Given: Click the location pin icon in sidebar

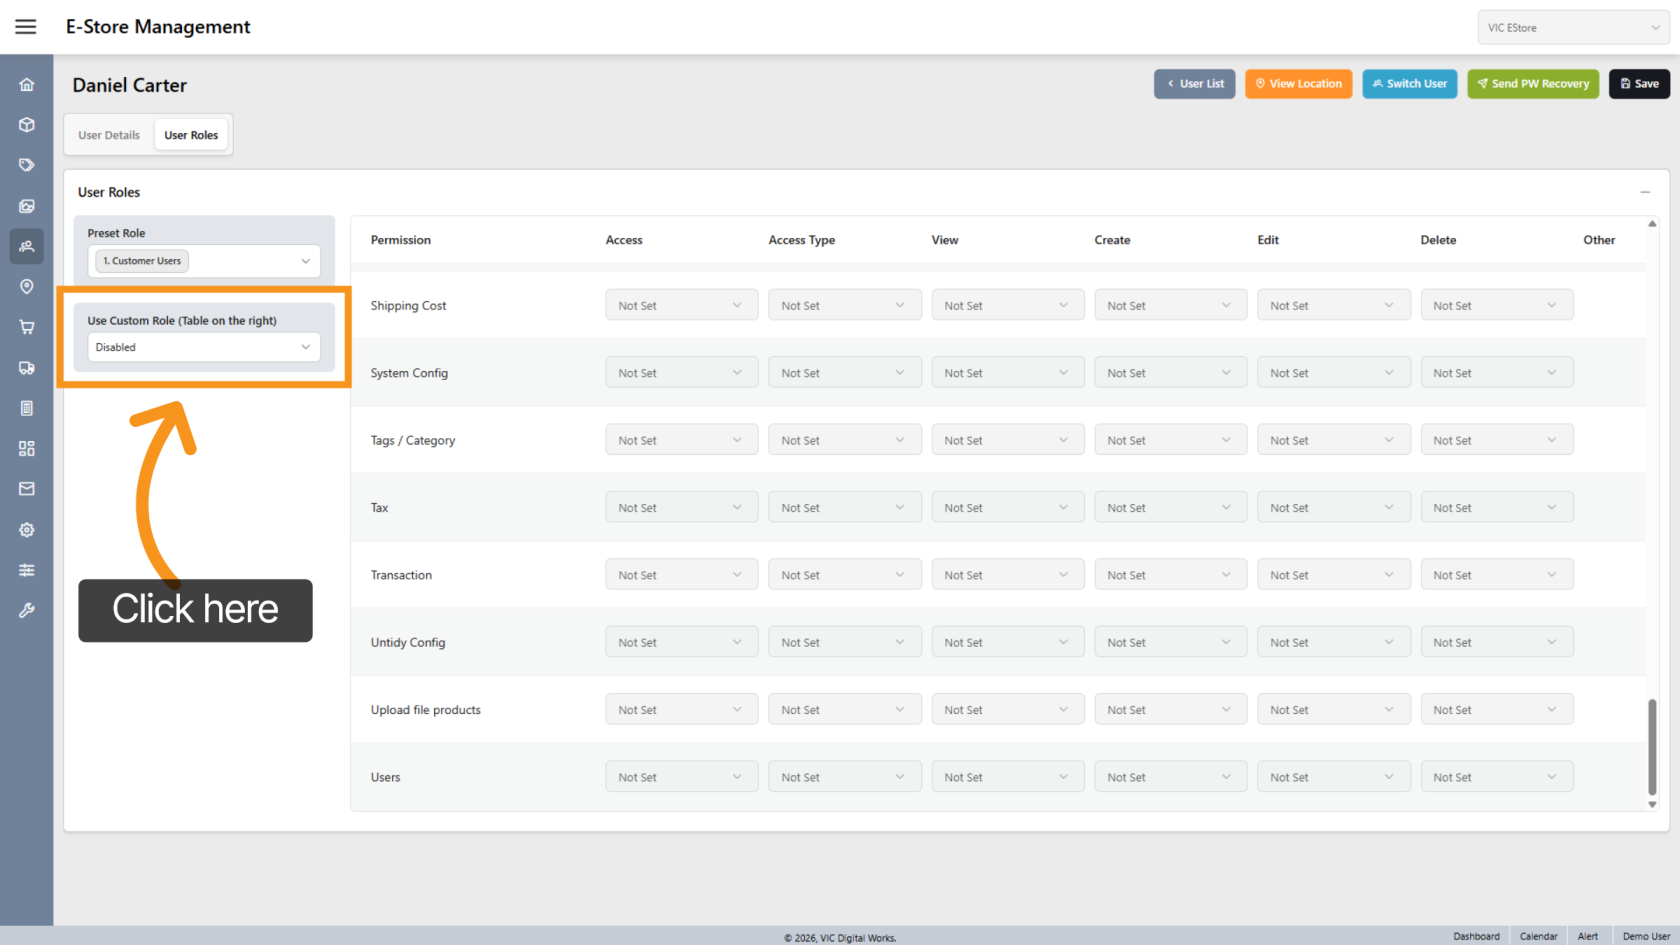Looking at the screenshot, I should point(27,287).
